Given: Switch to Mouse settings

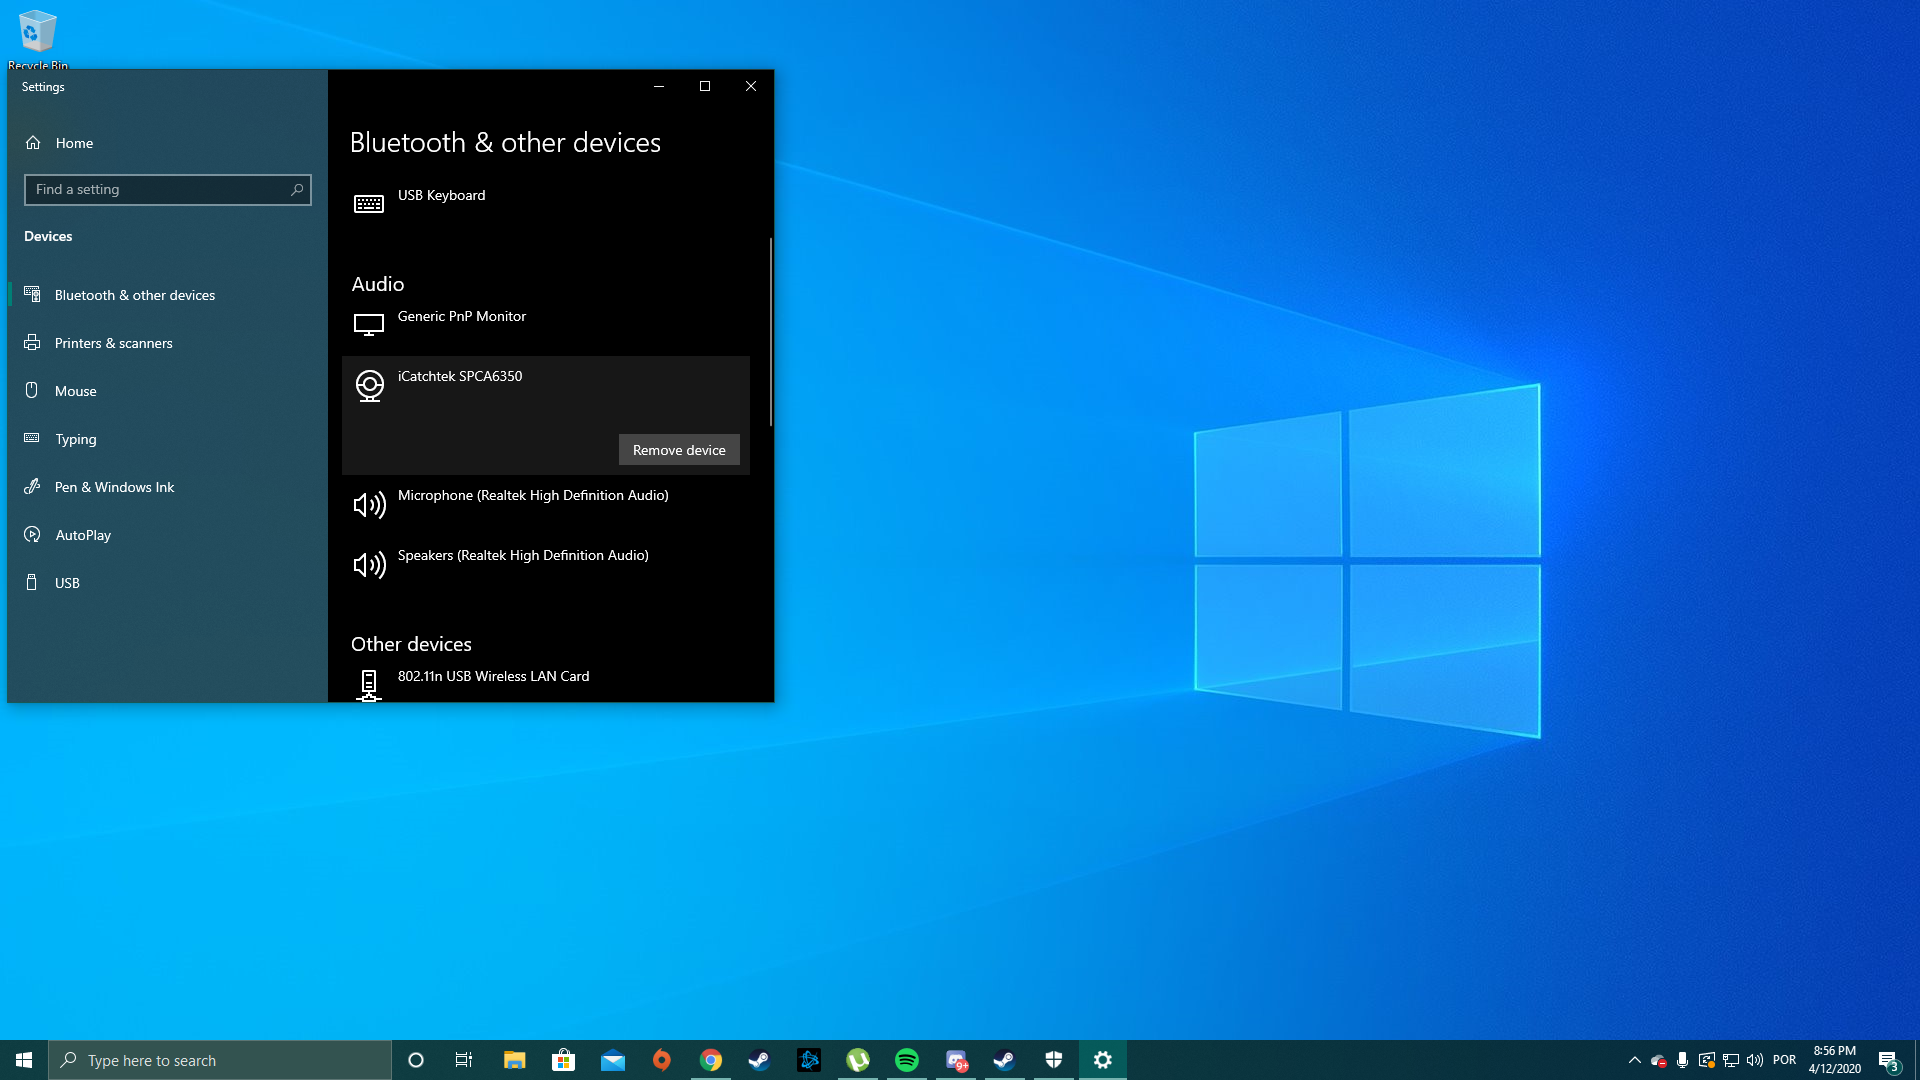Looking at the screenshot, I should tap(75, 391).
